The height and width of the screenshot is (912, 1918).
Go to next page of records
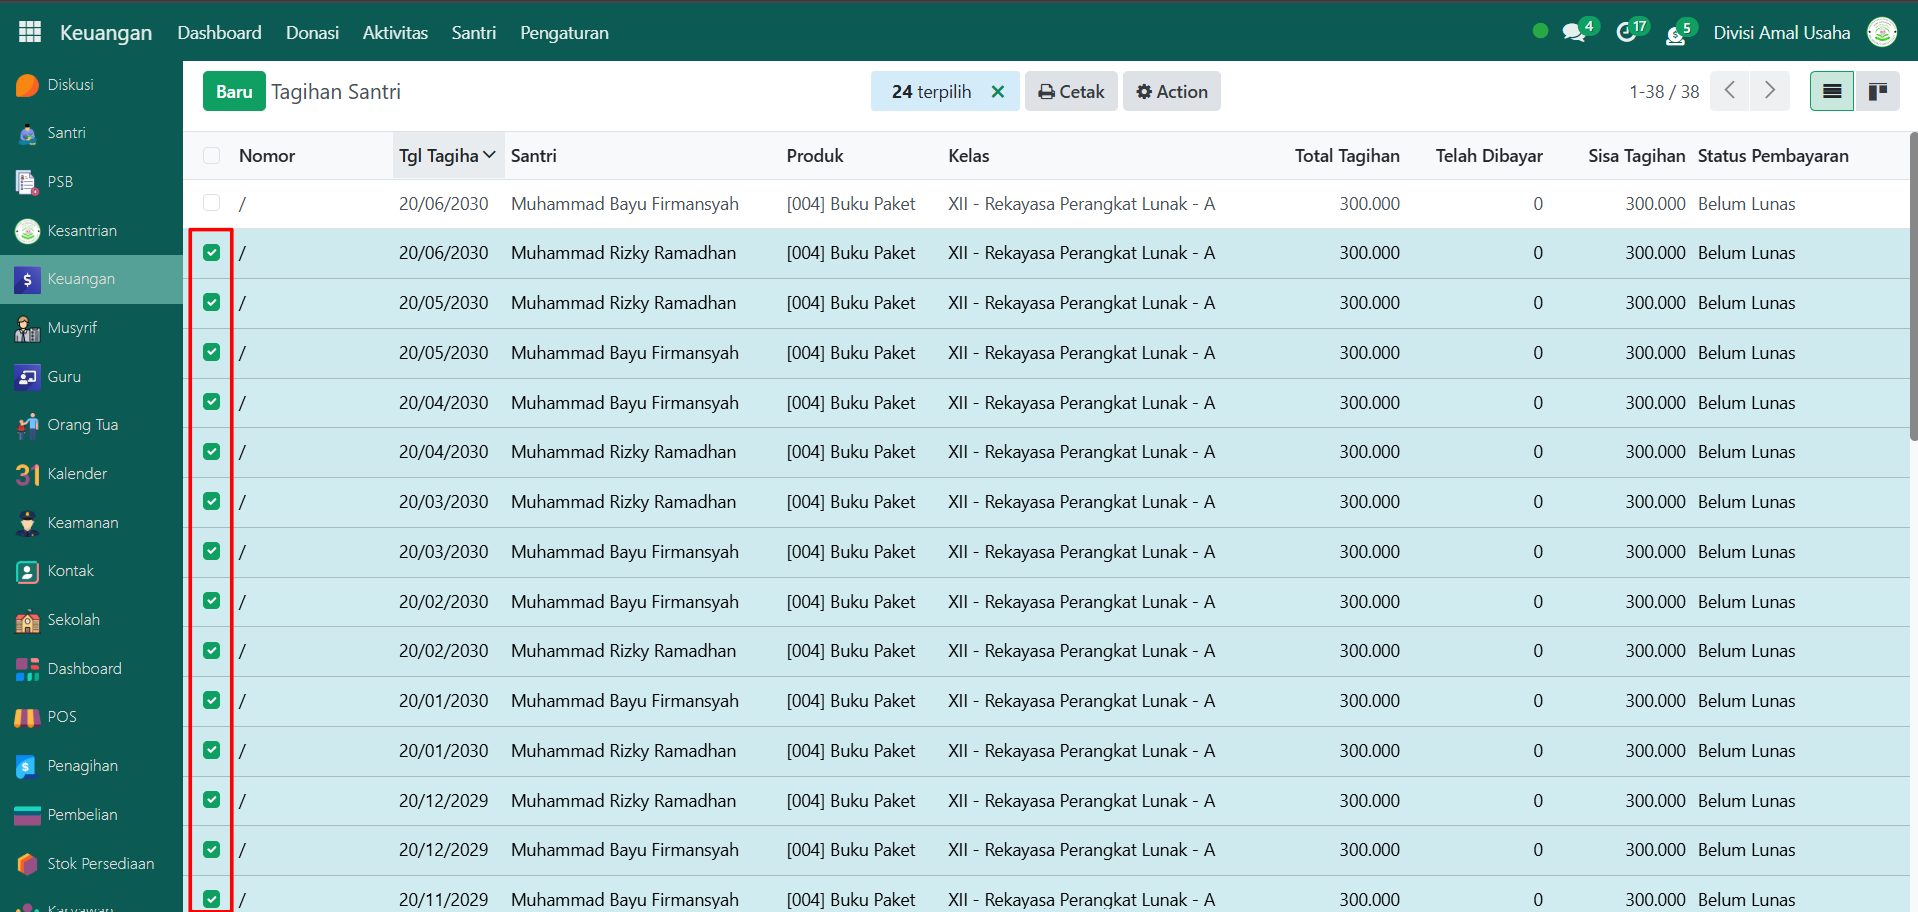(x=1769, y=91)
